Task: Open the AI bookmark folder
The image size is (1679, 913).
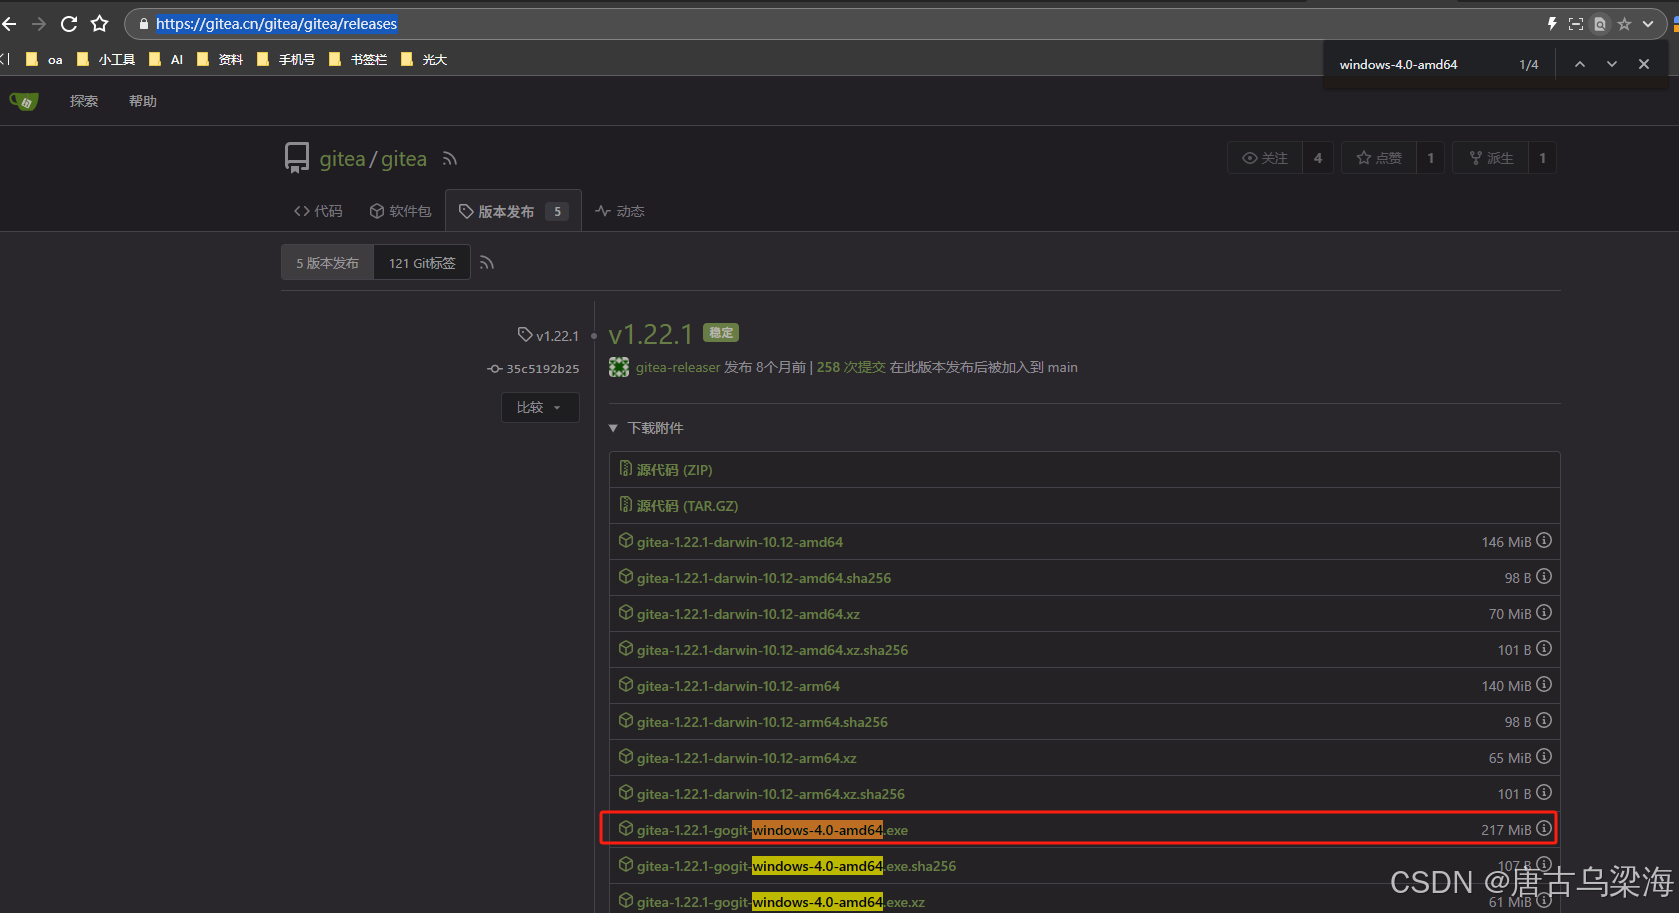Action: (166, 60)
